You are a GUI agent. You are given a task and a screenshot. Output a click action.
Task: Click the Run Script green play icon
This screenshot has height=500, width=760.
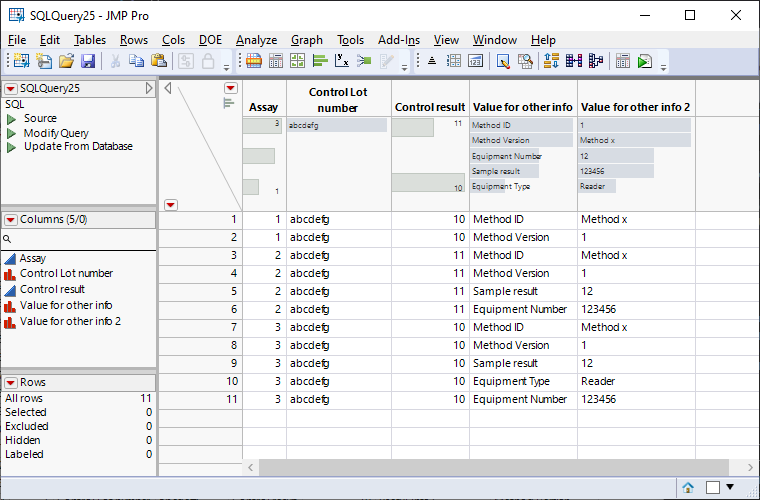tap(645, 61)
